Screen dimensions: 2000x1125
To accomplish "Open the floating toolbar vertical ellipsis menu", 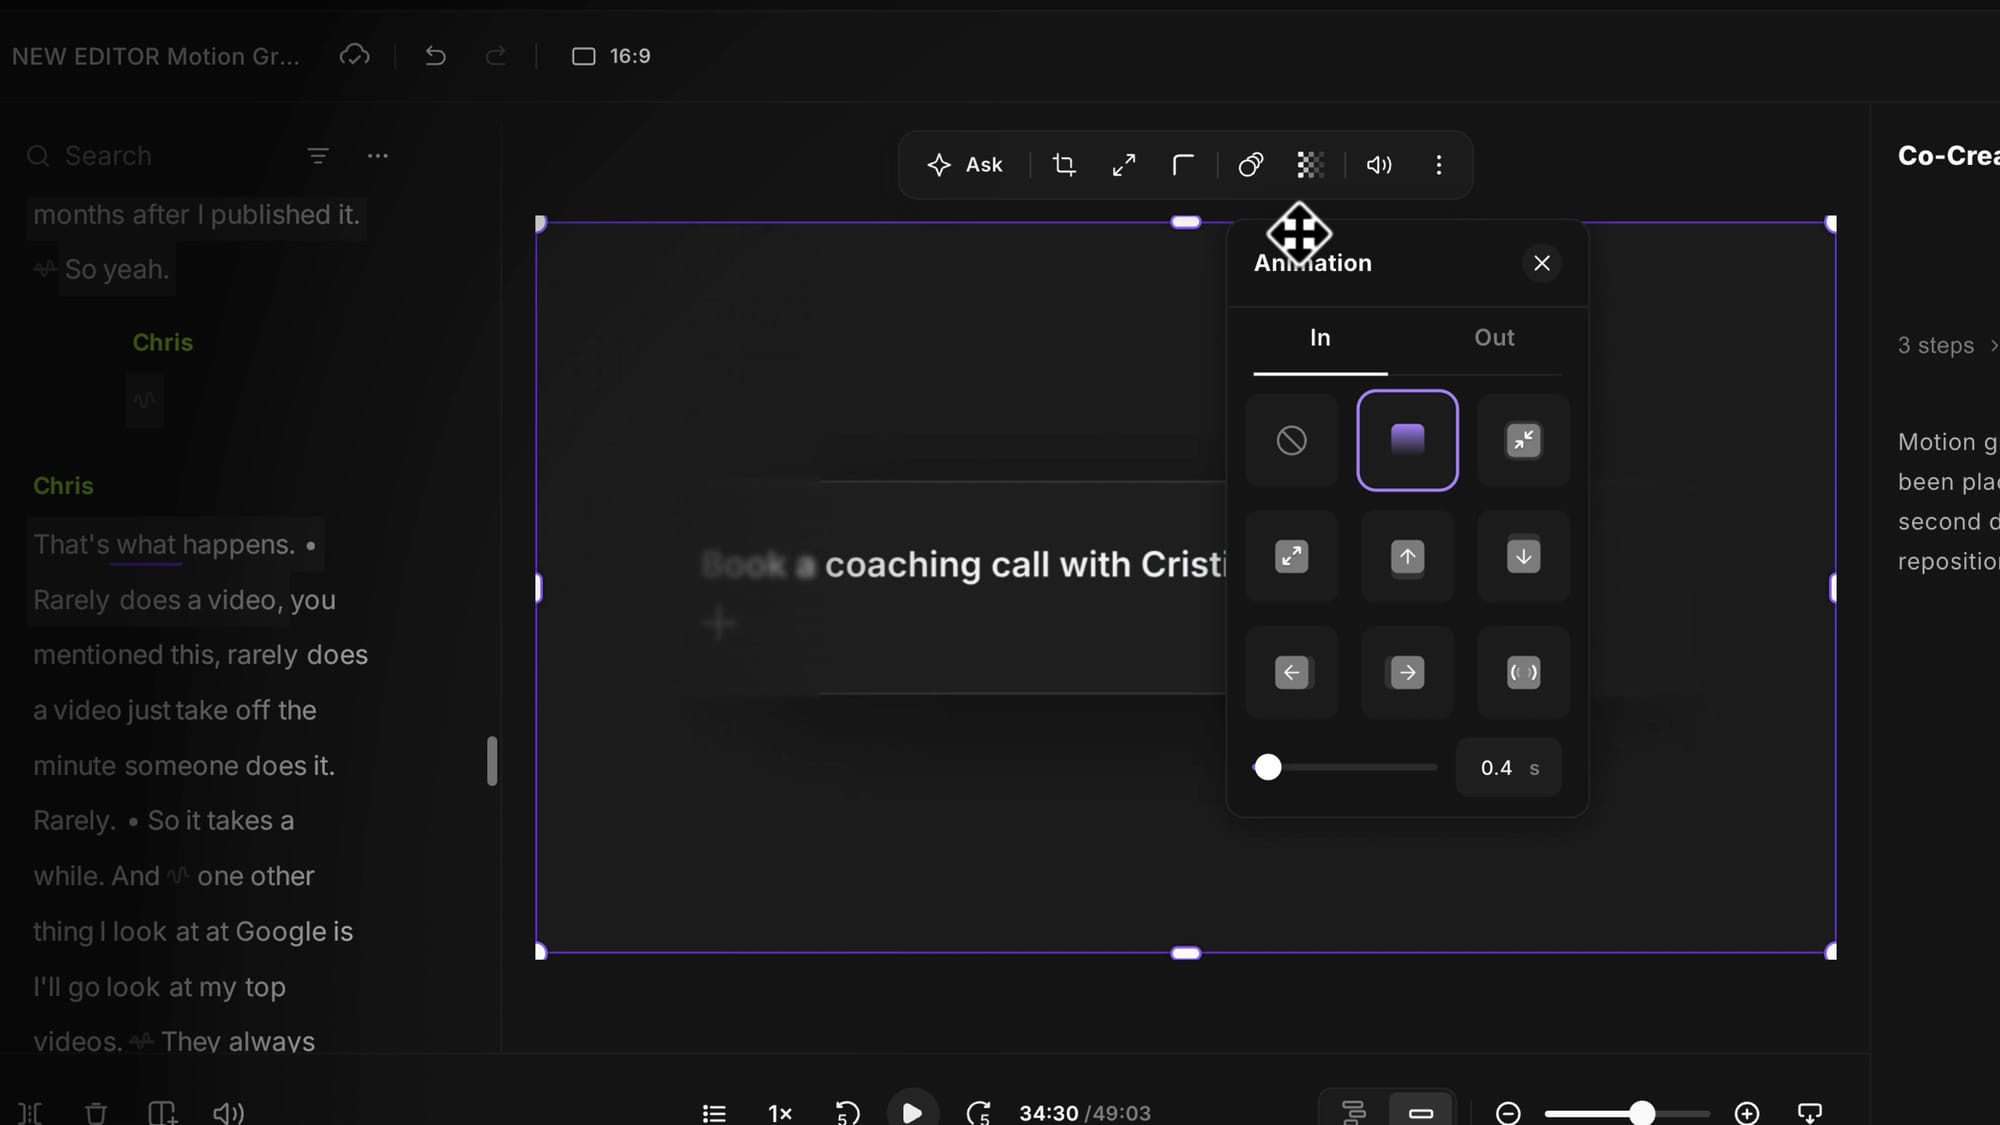I will (1439, 165).
